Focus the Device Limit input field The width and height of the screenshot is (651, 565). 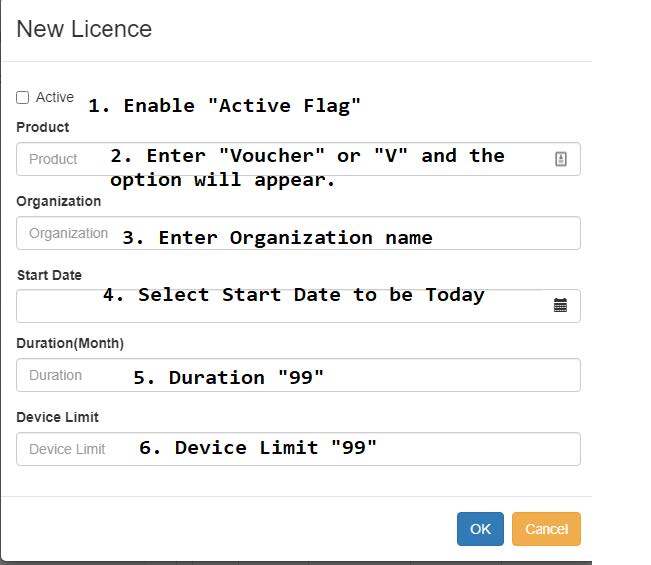298,449
